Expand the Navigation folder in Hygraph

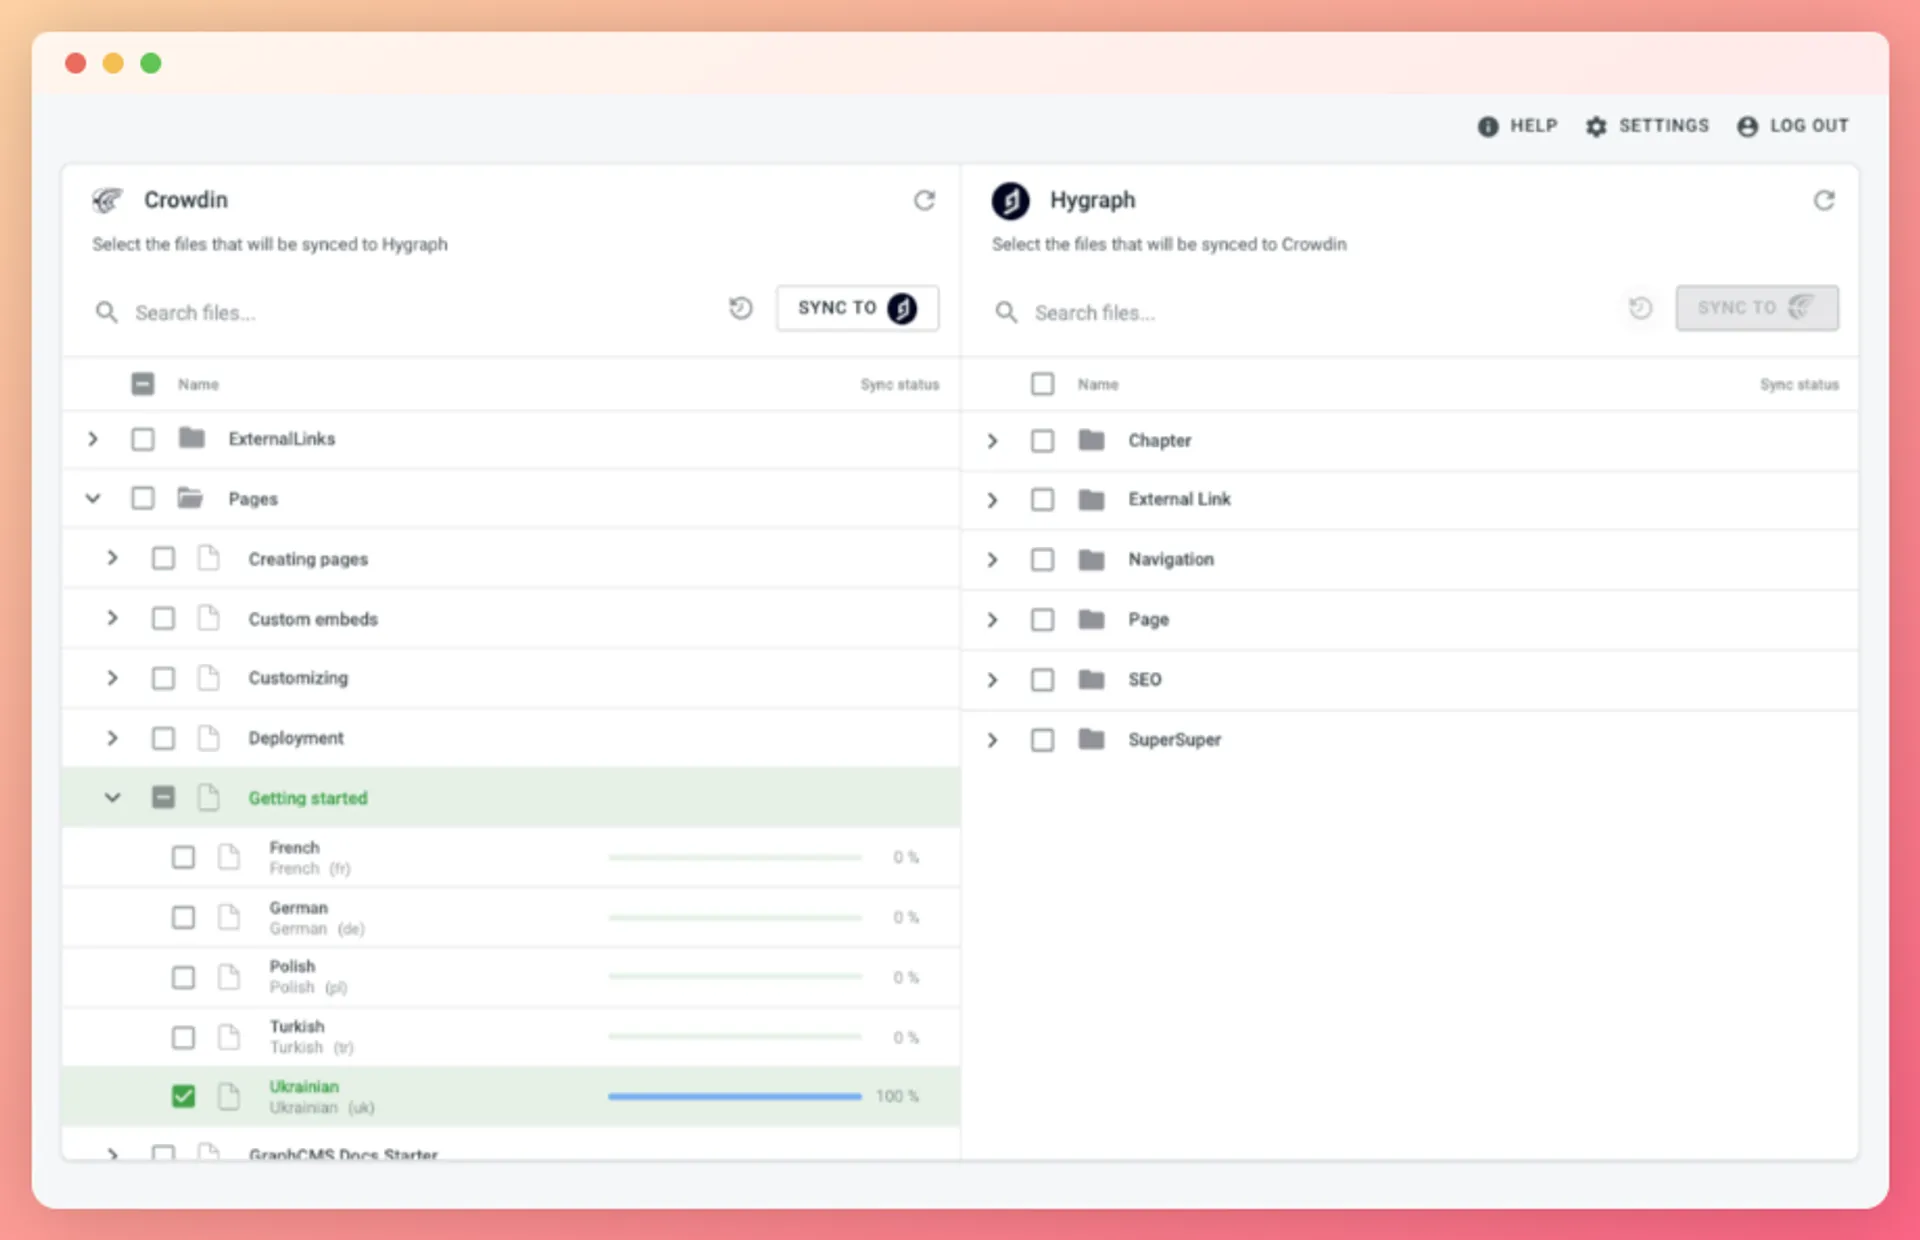tap(992, 559)
